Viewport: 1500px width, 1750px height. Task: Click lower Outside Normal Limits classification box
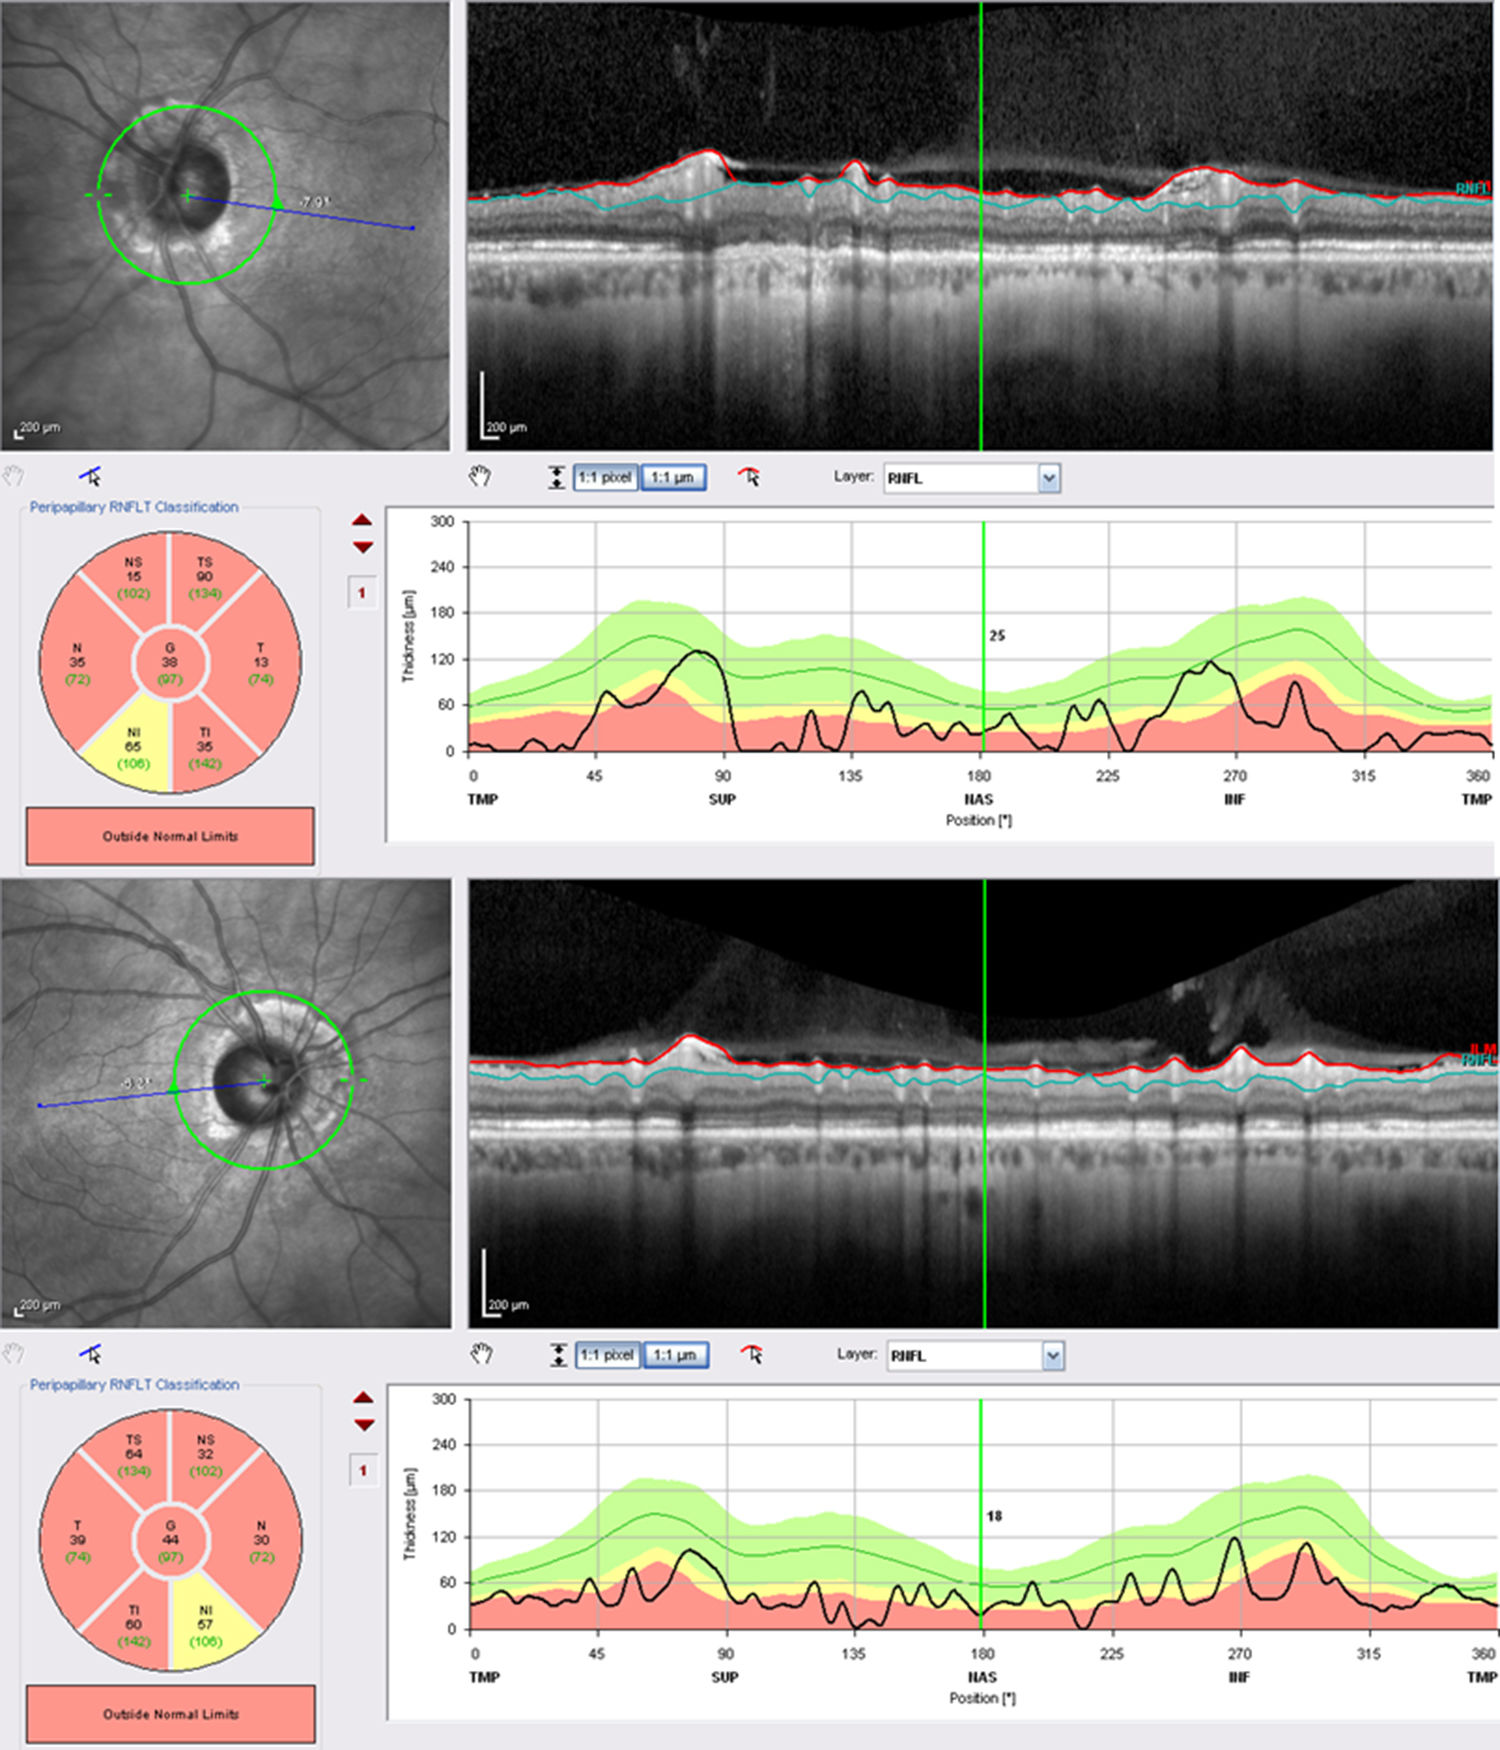(170, 1714)
